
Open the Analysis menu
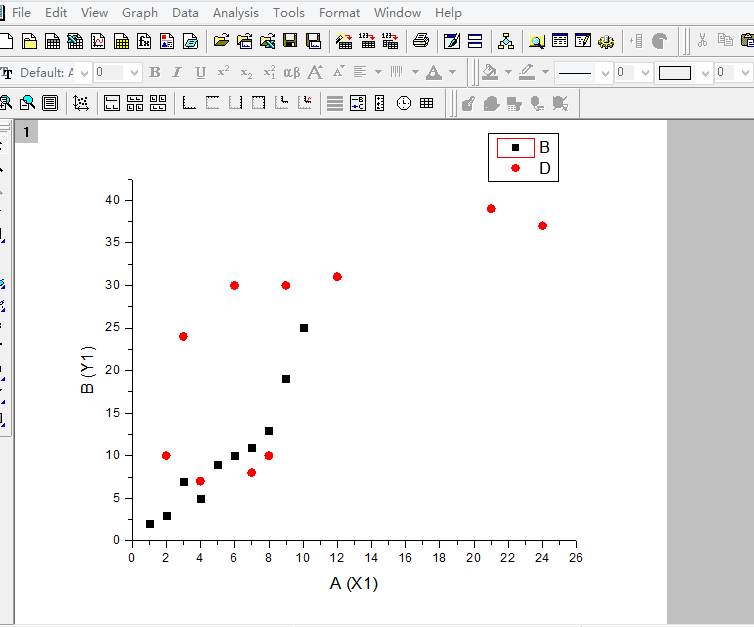236,13
